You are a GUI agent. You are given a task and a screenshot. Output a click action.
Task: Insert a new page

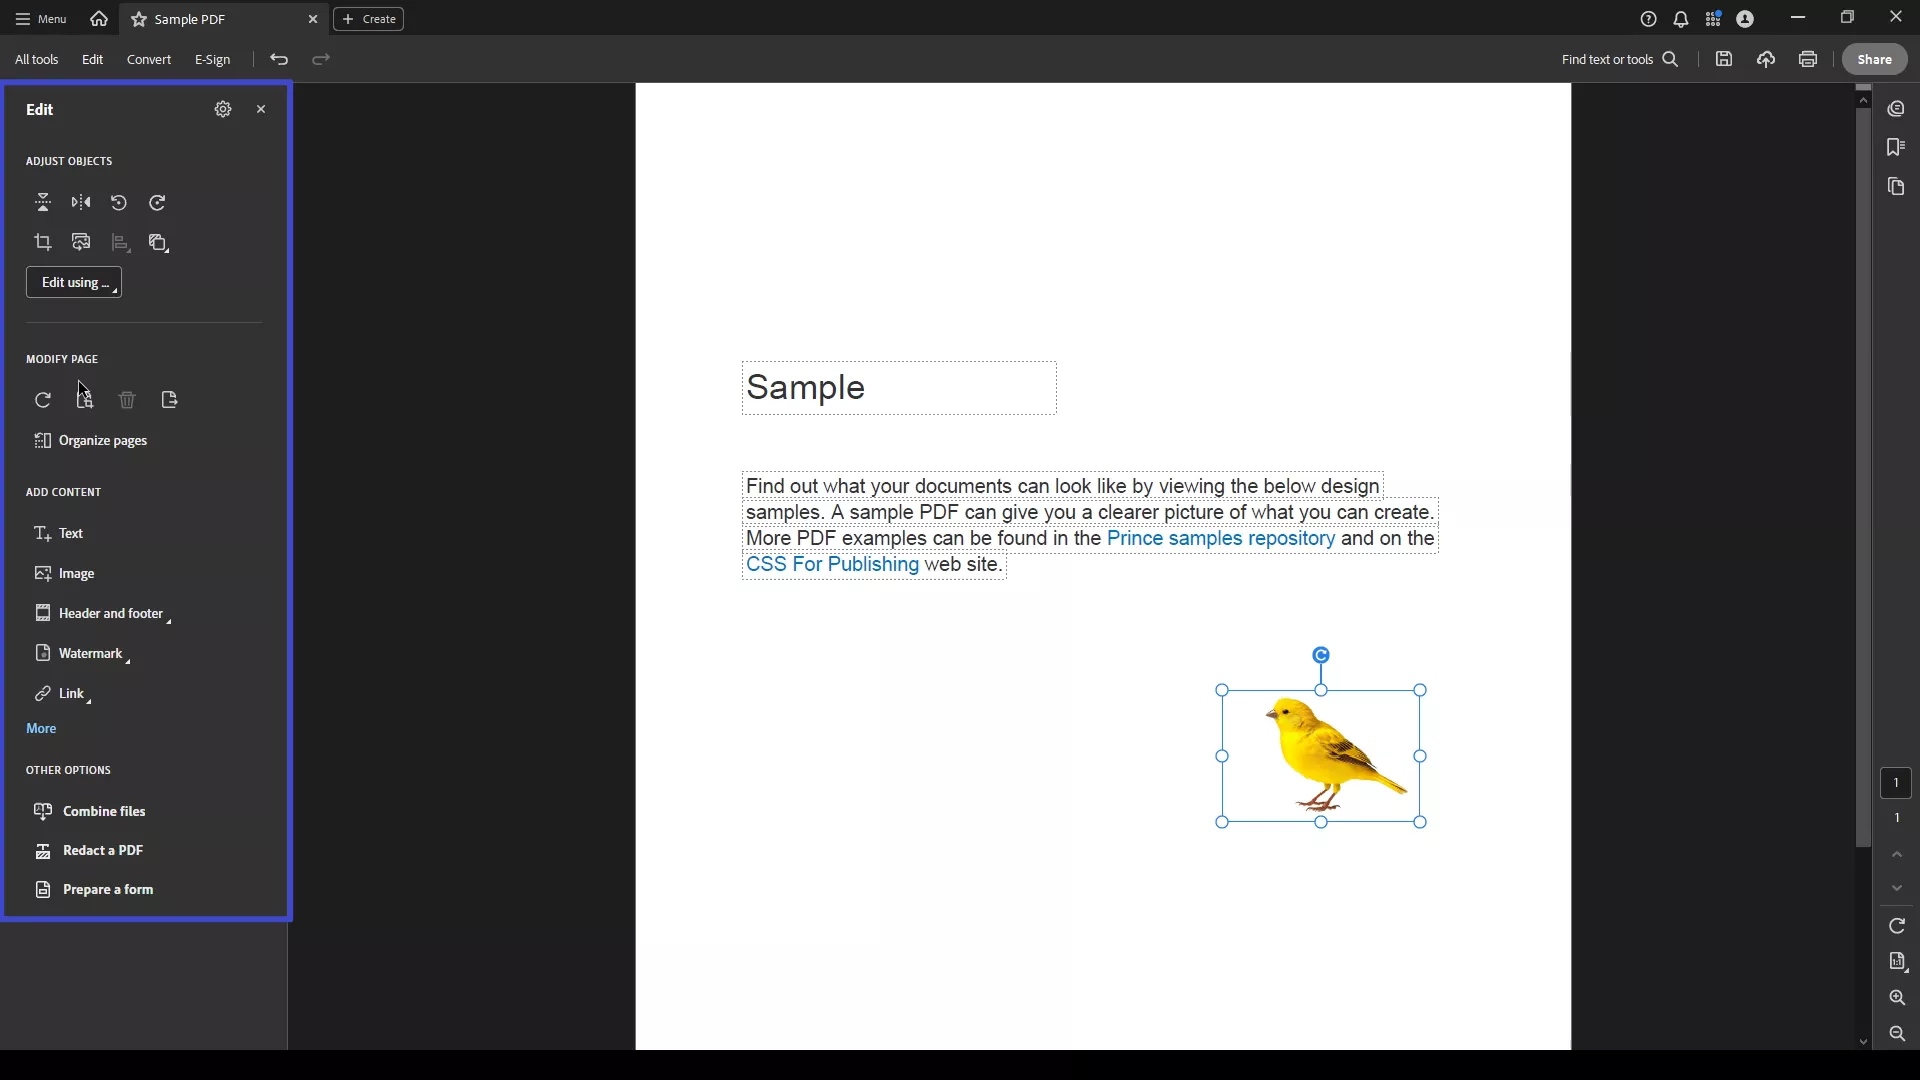tap(84, 400)
